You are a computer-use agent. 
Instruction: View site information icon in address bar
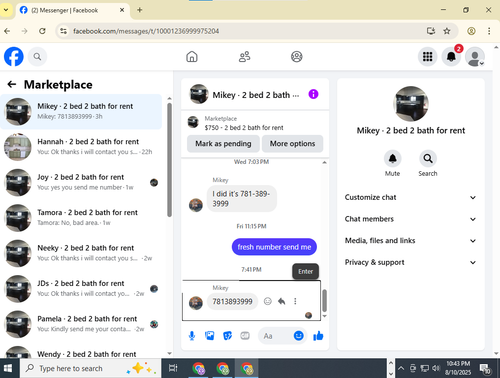(63, 31)
